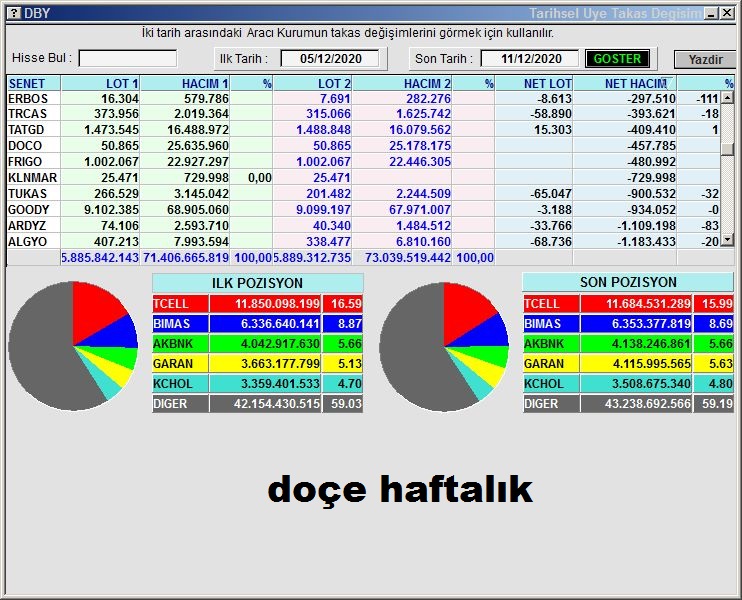The image size is (742, 600).
Task: Select the TUKAS row name
Action: coord(27,194)
